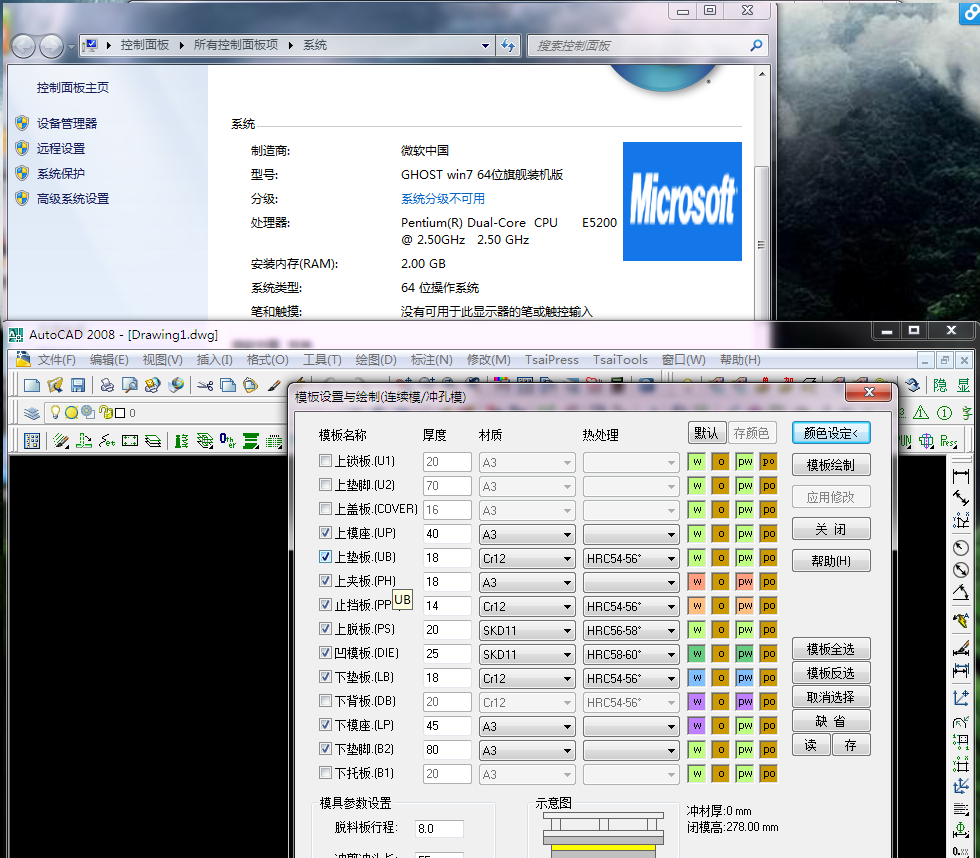
Task: Click the warning triangle icon in toolbar
Action: (x=921, y=413)
